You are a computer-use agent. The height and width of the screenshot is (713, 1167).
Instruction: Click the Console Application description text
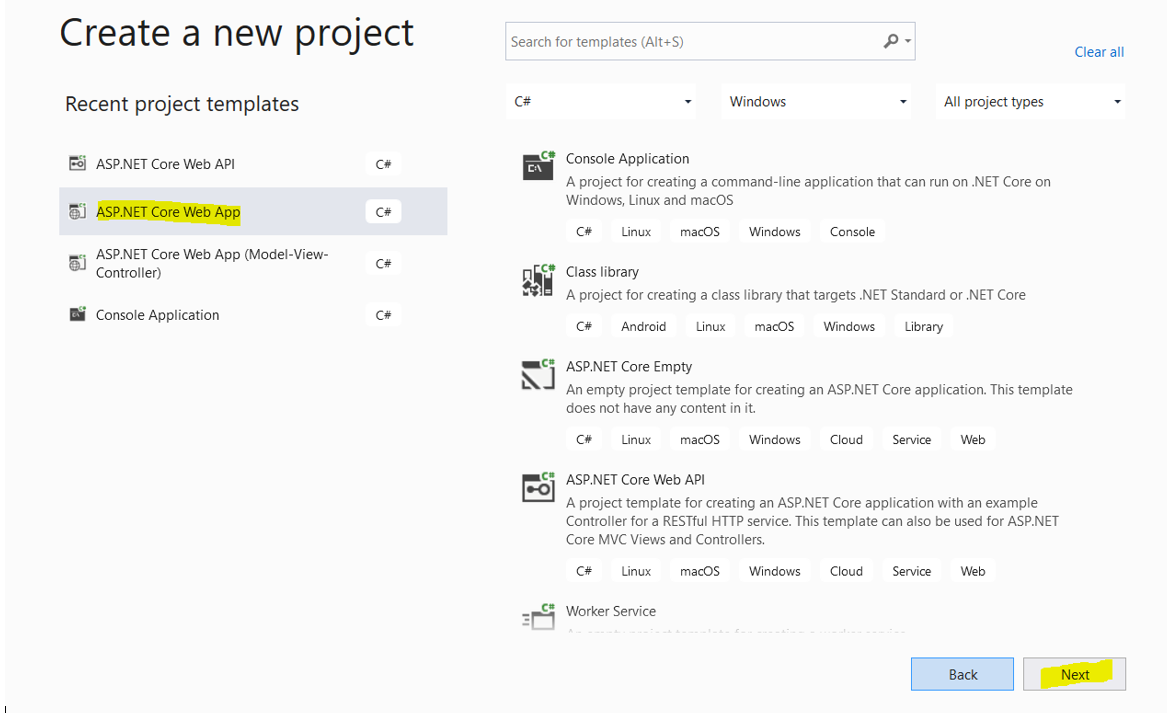pos(808,191)
